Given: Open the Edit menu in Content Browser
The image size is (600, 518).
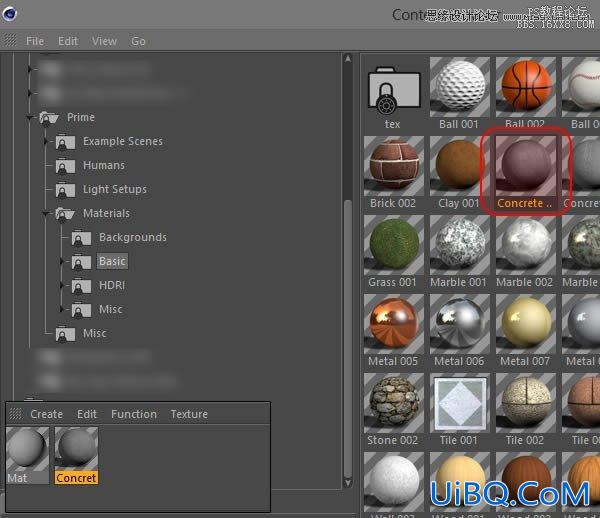Looking at the screenshot, I should click(68, 41).
